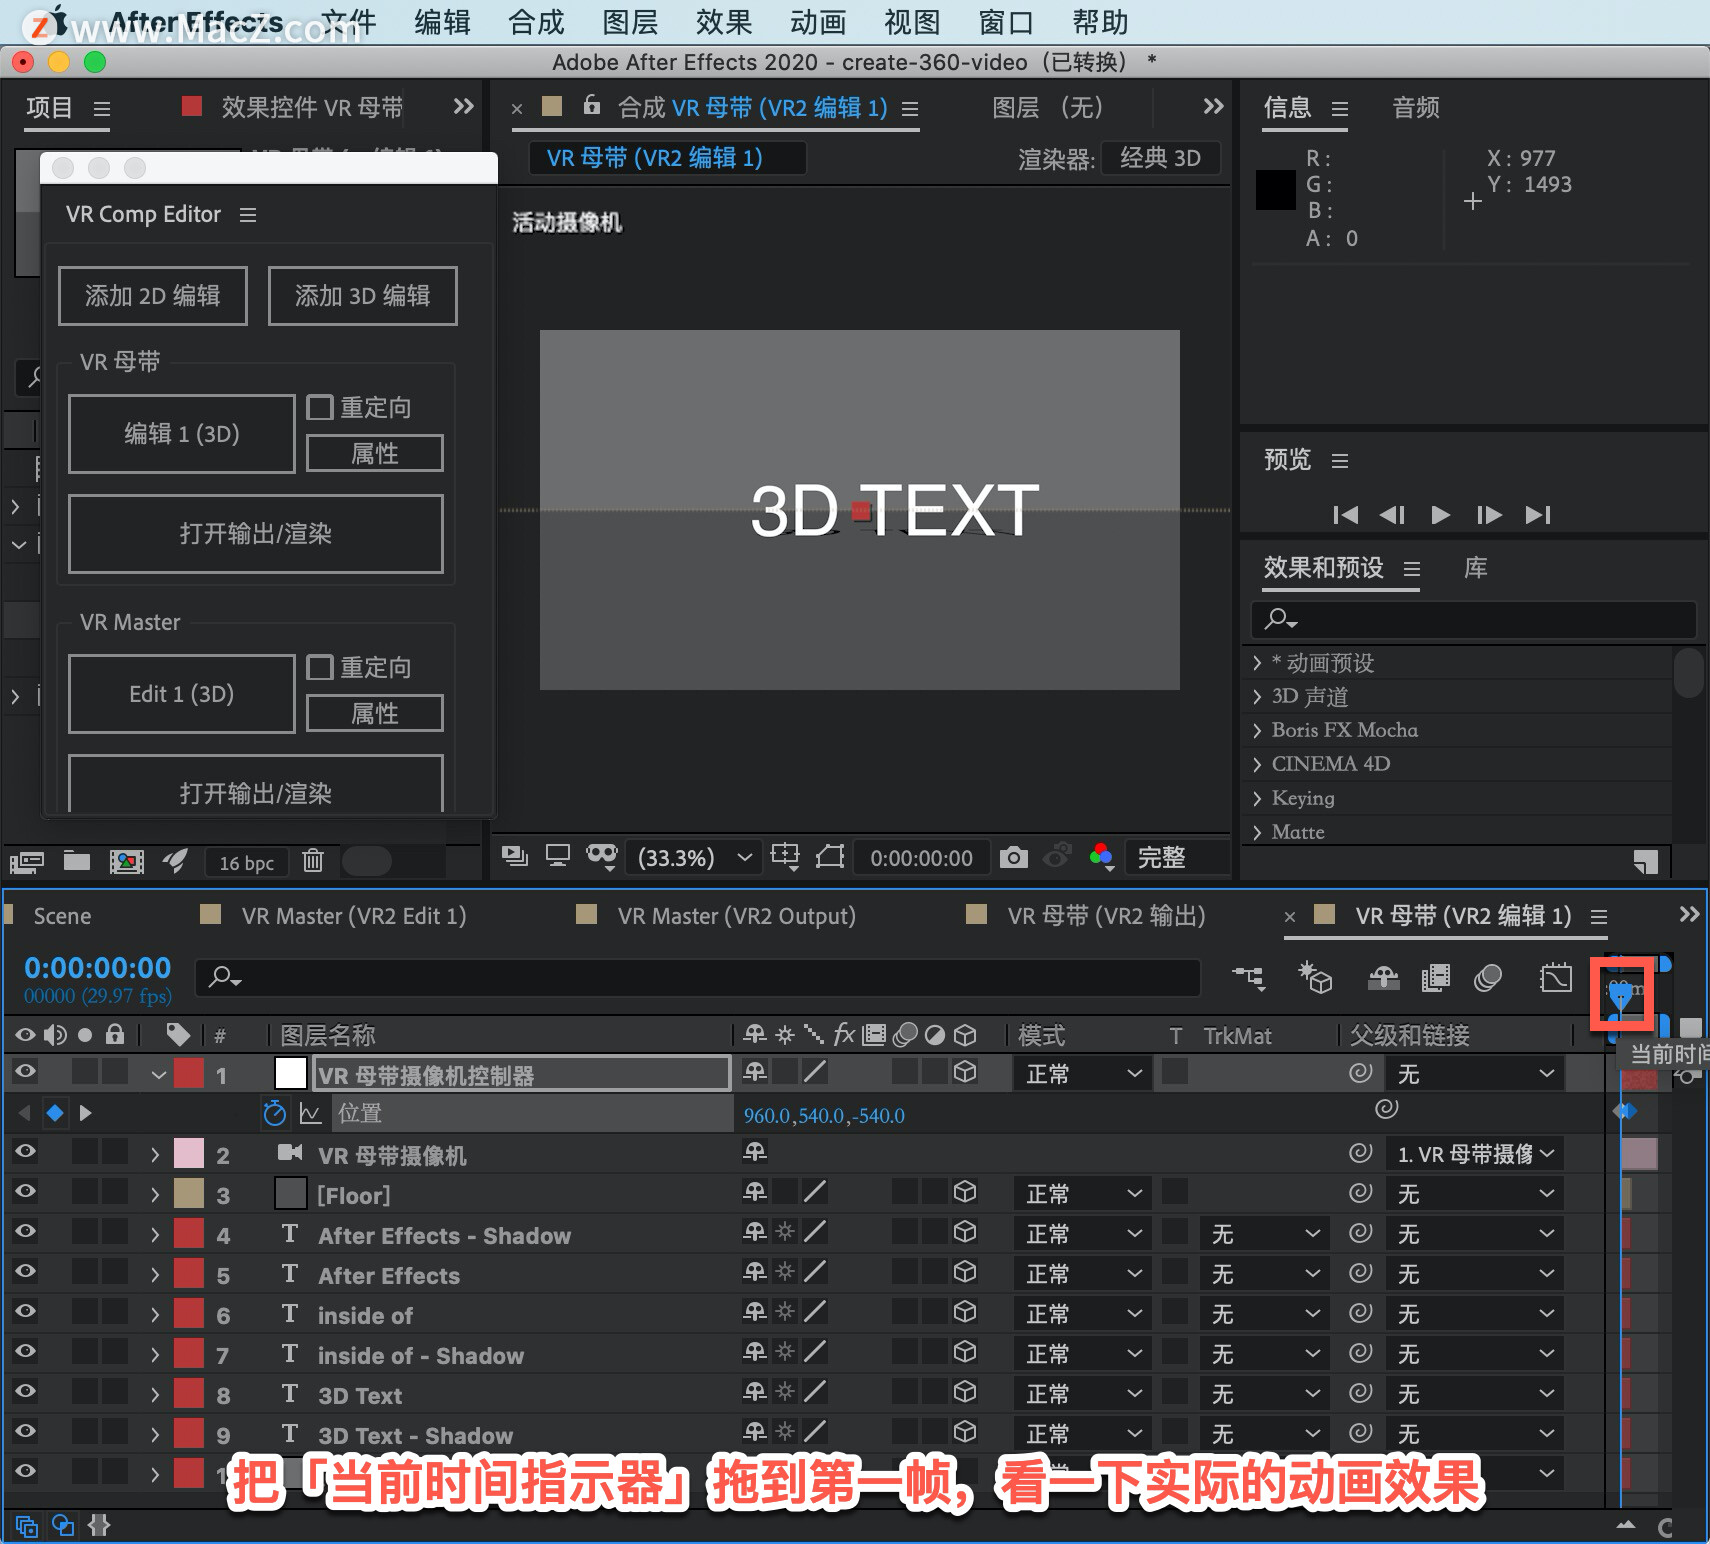
Task: Open the 效果 menu
Action: (724, 22)
